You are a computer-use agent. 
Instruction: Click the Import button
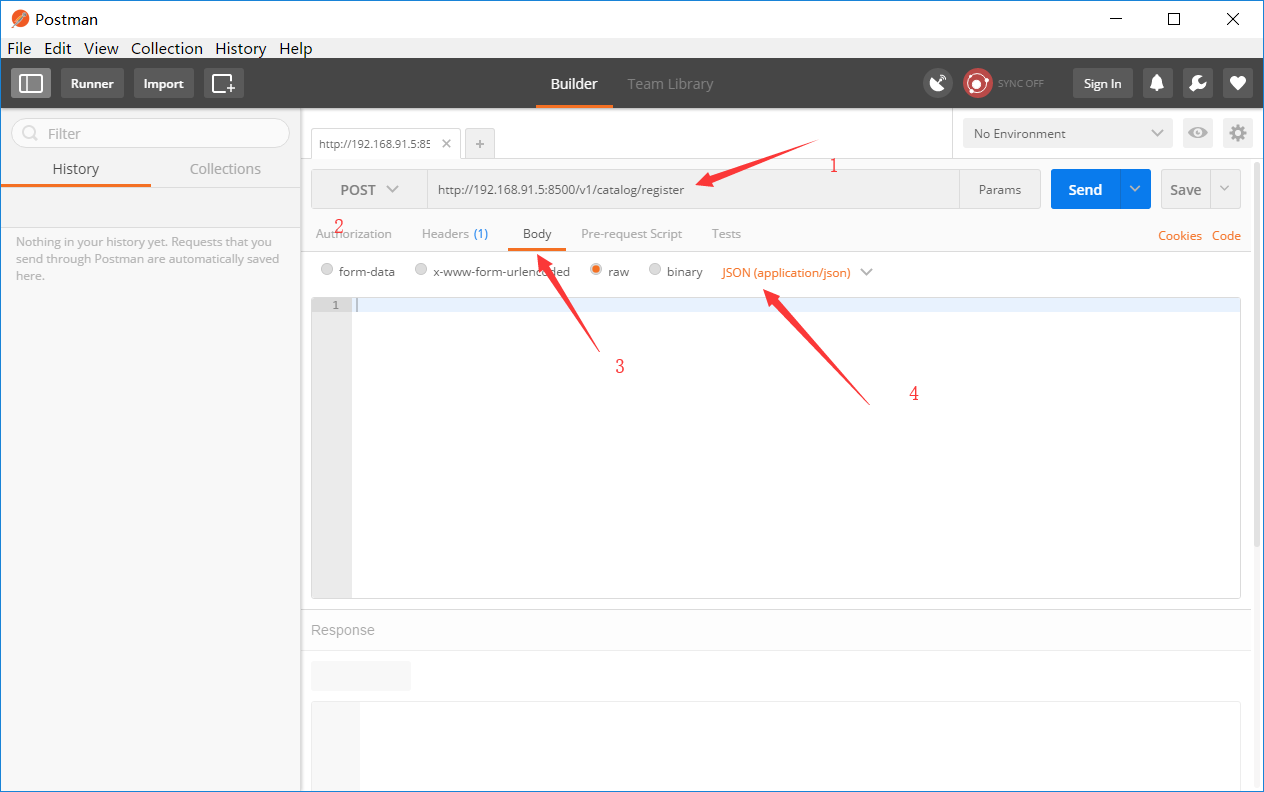(x=163, y=83)
